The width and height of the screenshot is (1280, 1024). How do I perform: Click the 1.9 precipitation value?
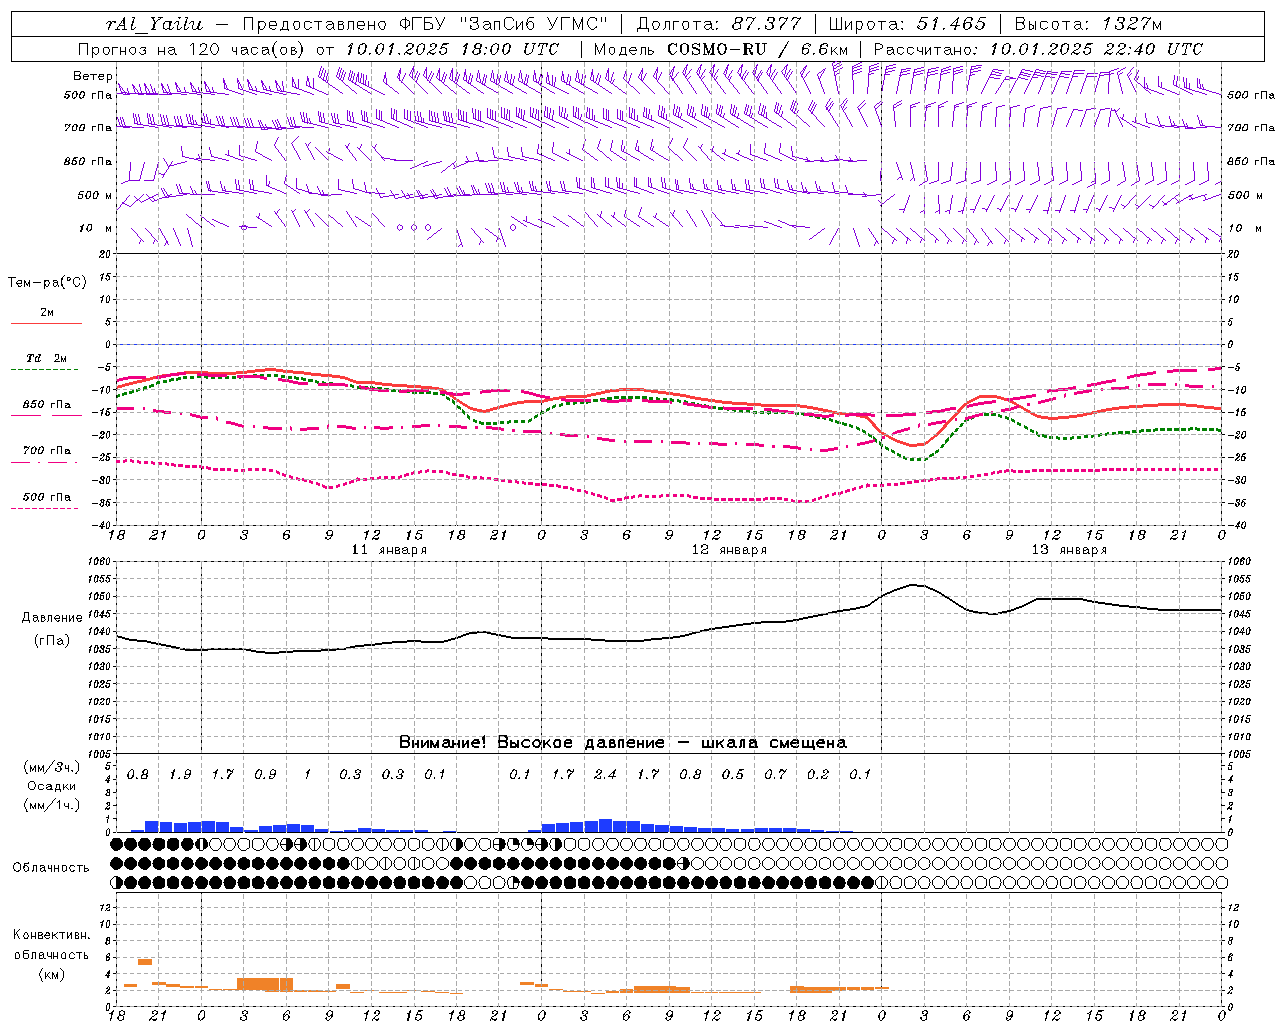(180, 775)
